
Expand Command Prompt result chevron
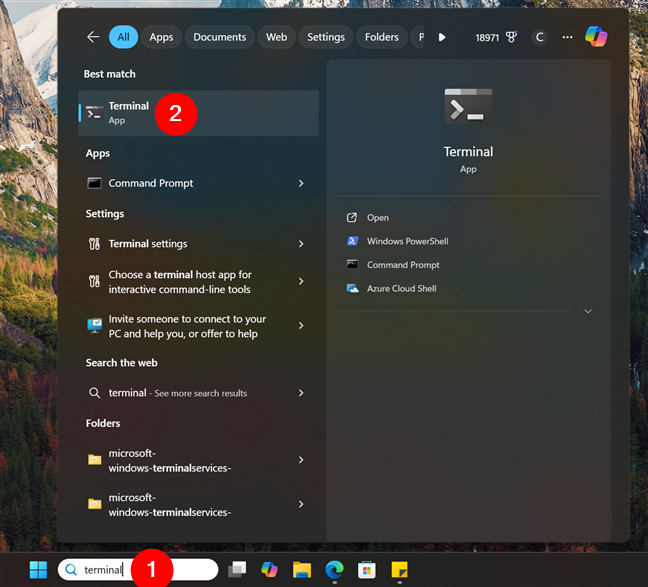[301, 183]
